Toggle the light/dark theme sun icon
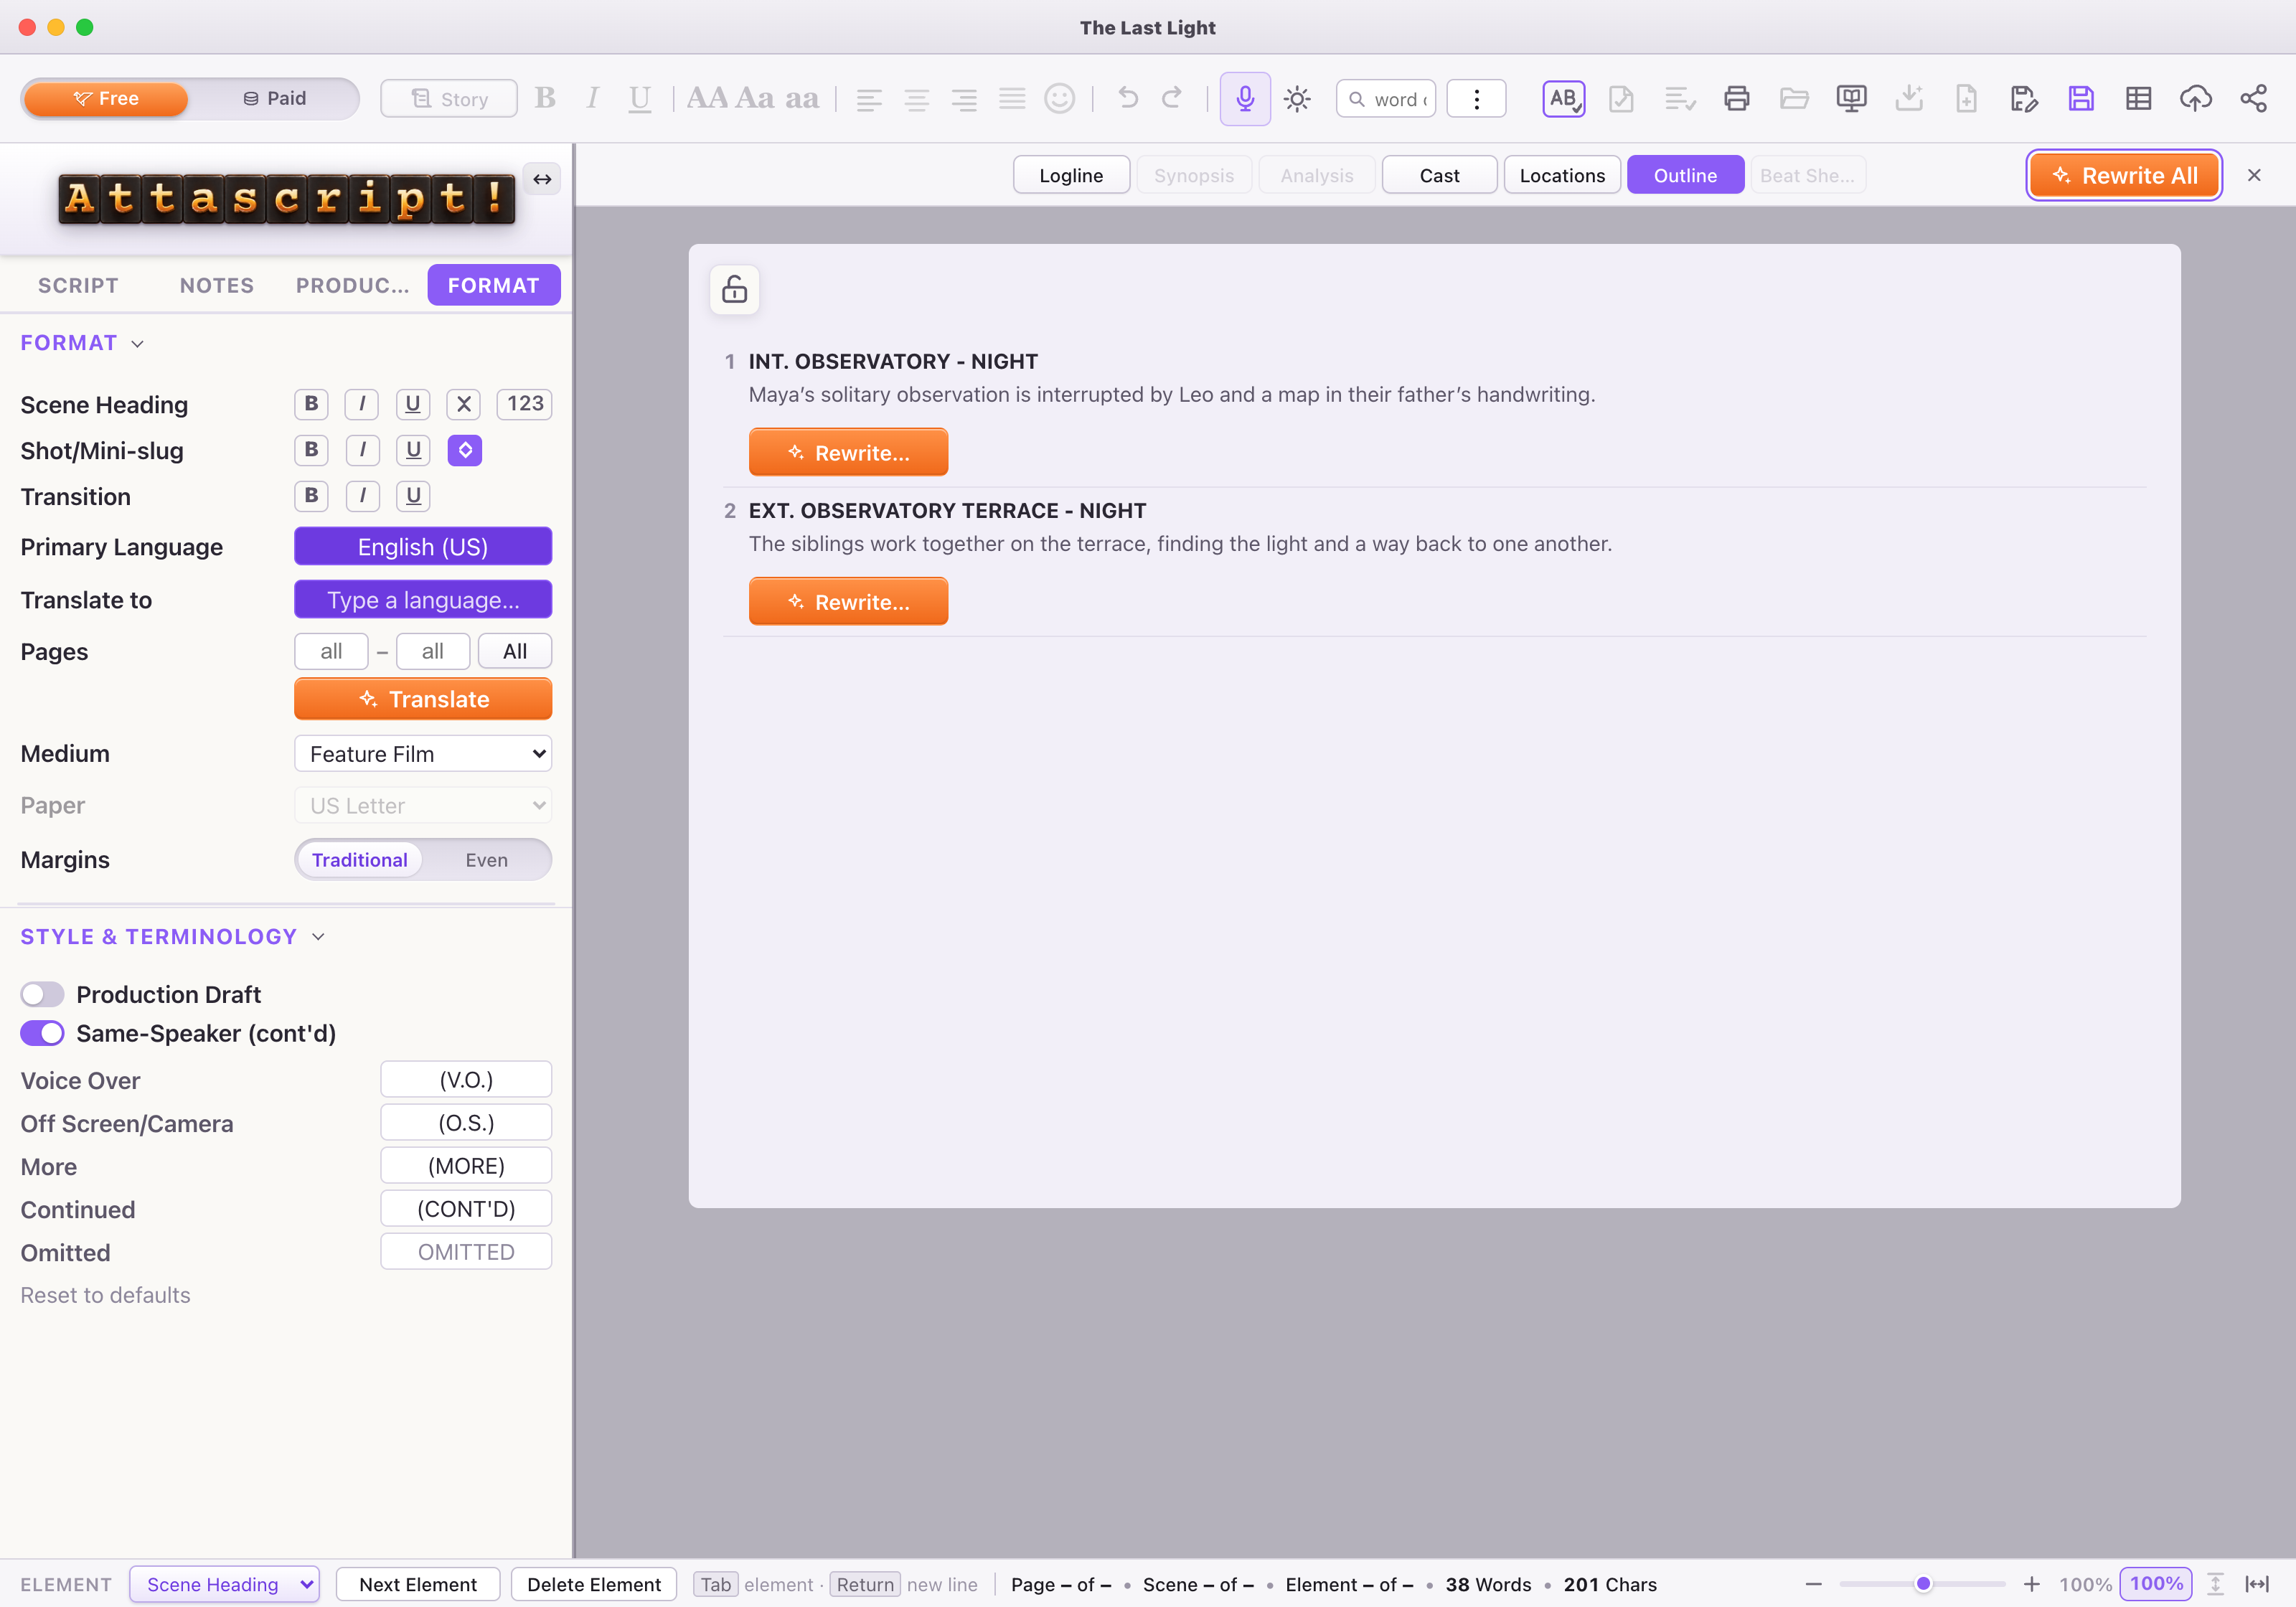The width and height of the screenshot is (2296, 1607). (x=1297, y=98)
